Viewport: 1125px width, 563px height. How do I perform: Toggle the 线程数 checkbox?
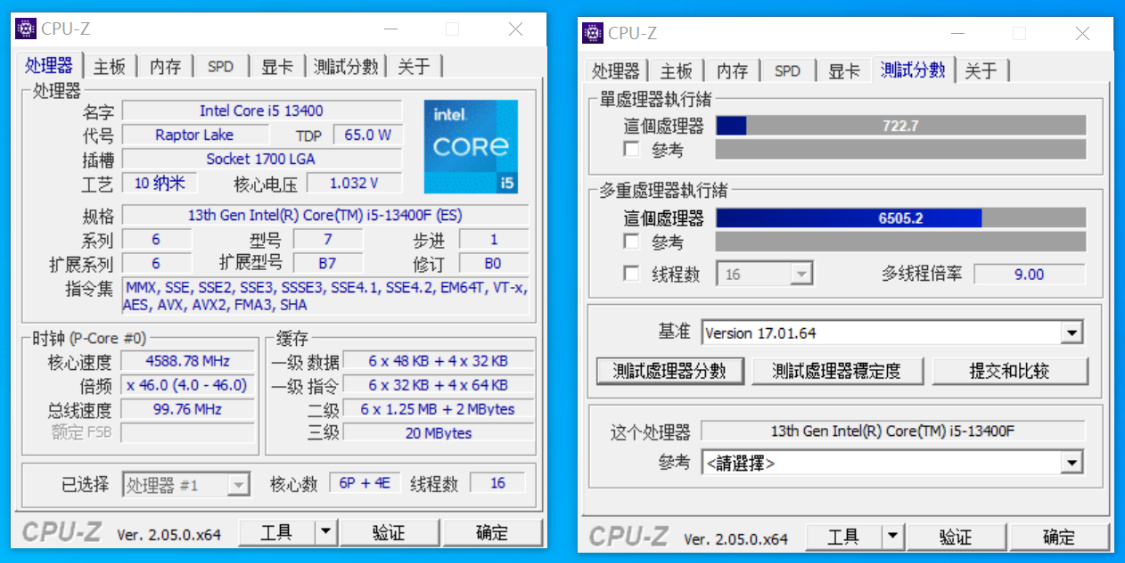631,274
